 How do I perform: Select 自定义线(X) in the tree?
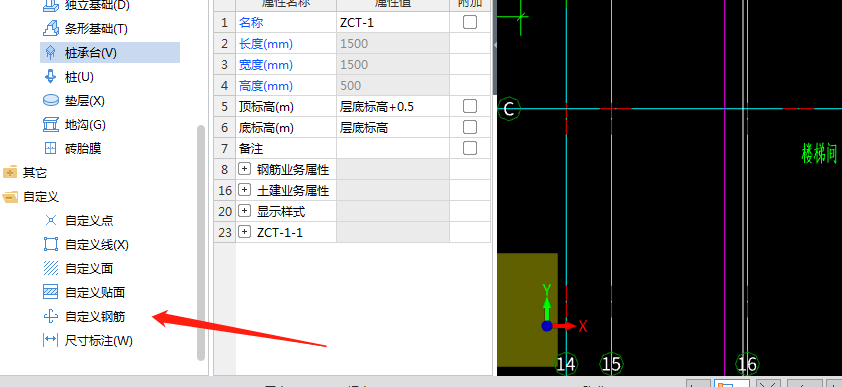click(97, 245)
